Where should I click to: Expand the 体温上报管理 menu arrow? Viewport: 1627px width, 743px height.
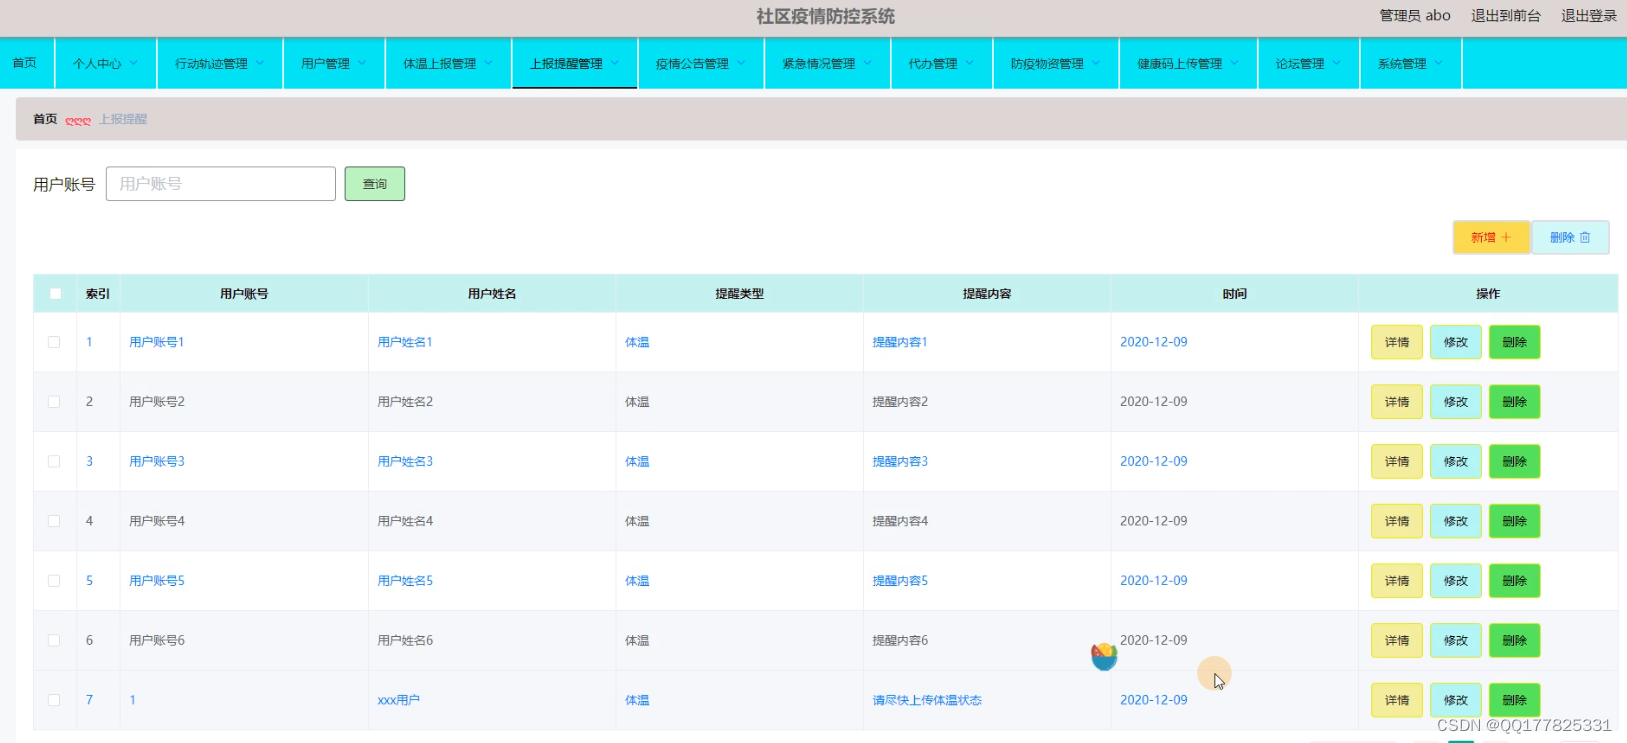pyautogui.click(x=488, y=63)
